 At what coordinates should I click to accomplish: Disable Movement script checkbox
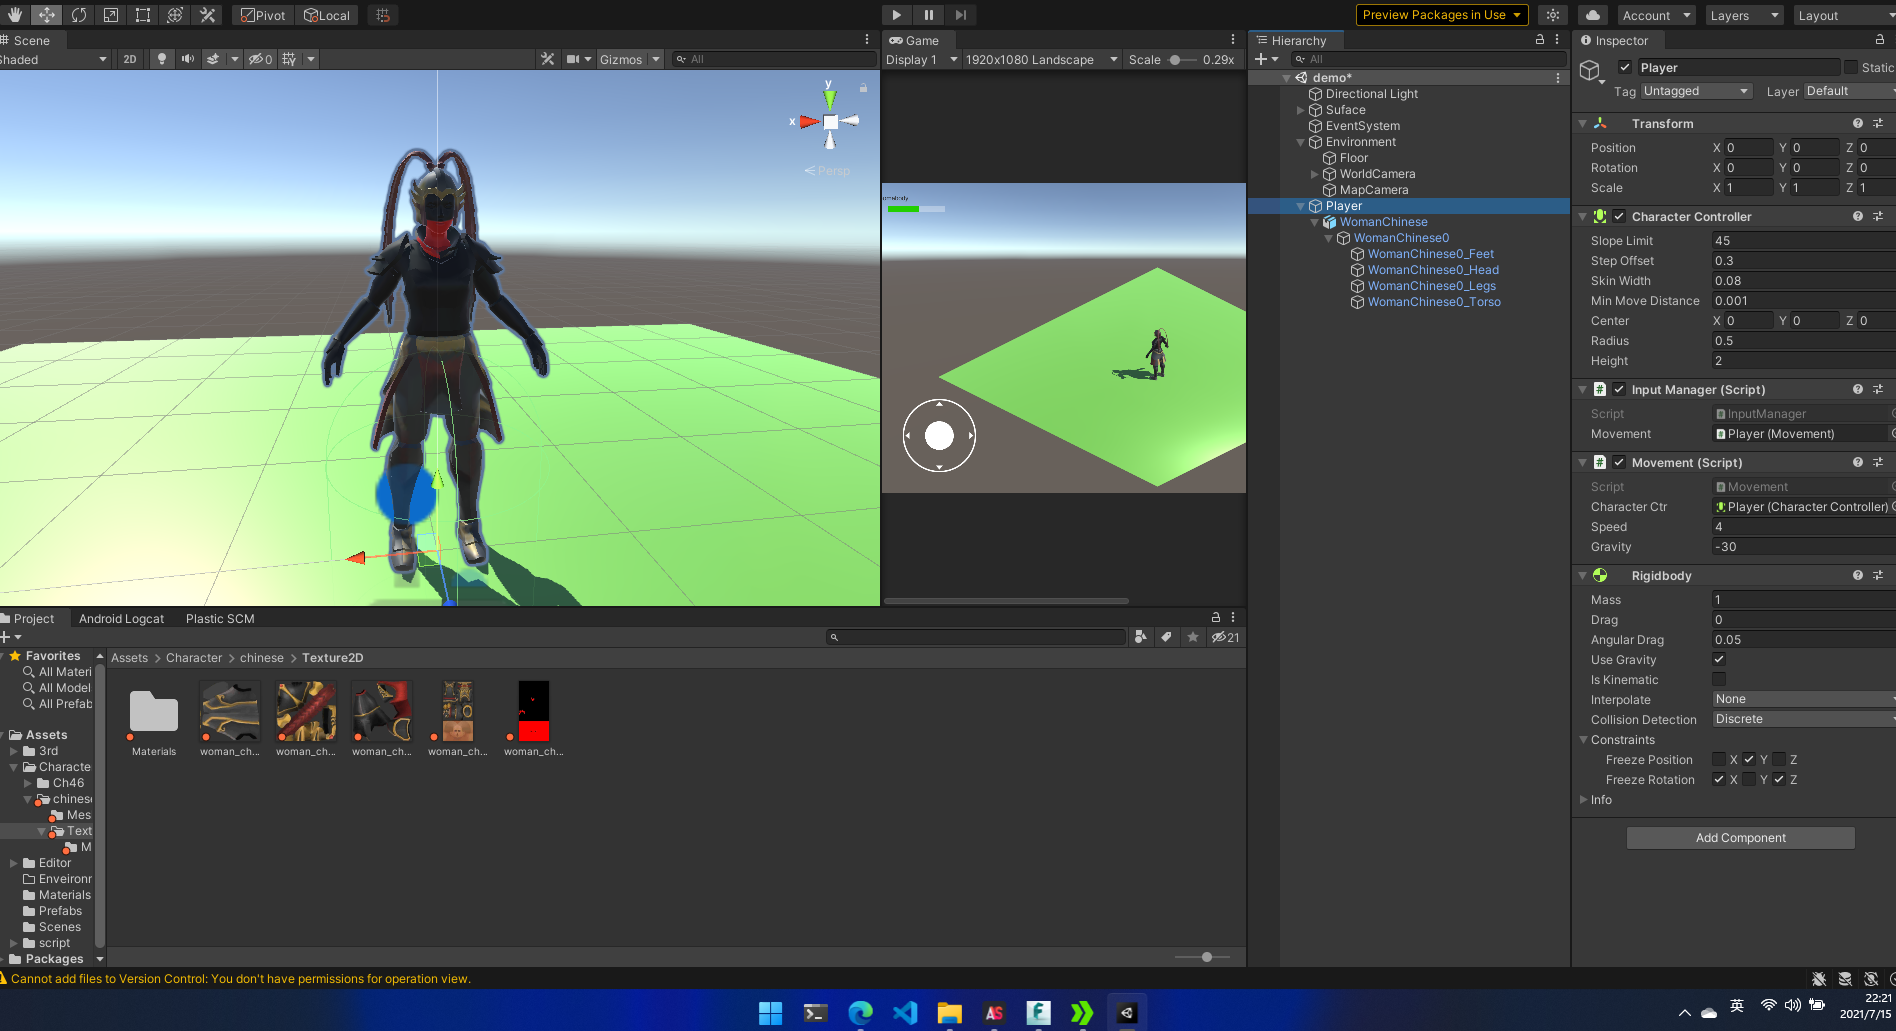coord(1619,462)
